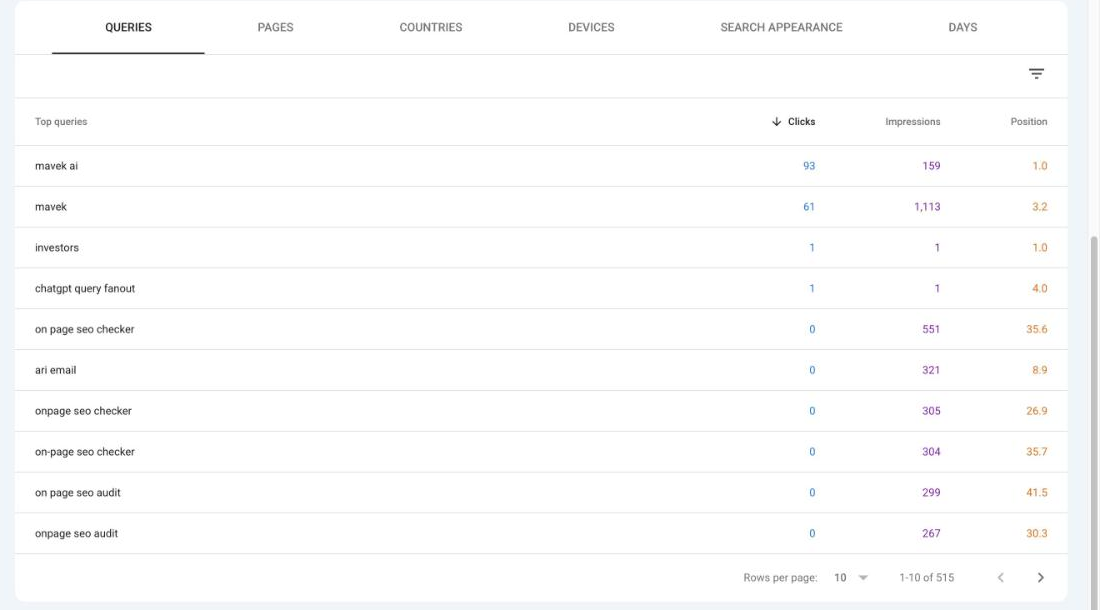The width and height of the screenshot is (1100, 610).
Task: Select the 'on page seo checker' query
Action: pyautogui.click(x=541, y=329)
